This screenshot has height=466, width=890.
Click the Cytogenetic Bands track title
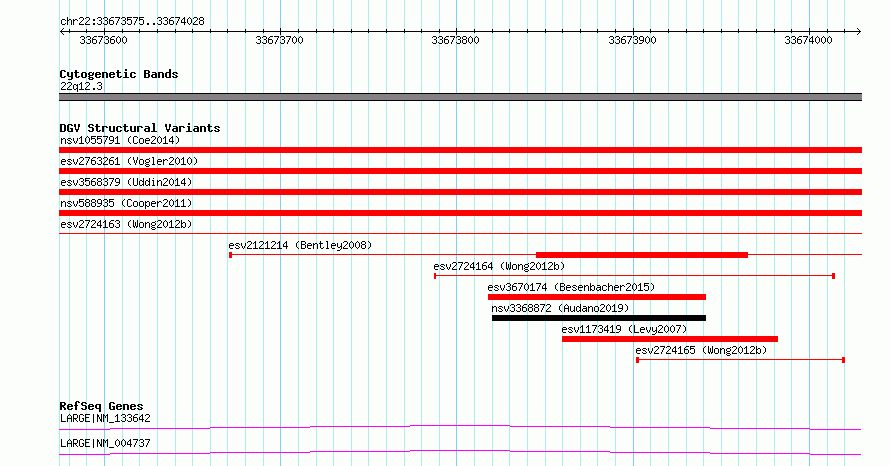(119, 74)
